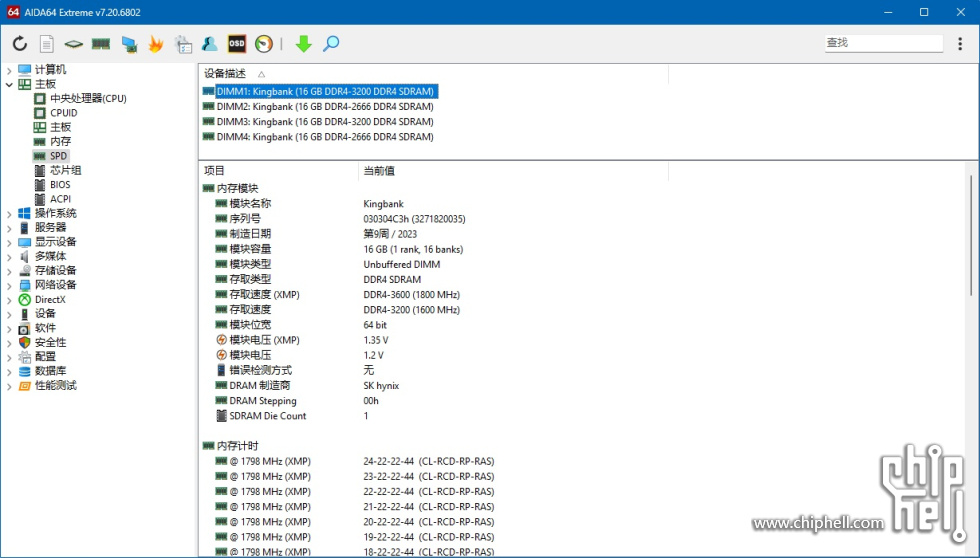980x558 pixels.
Task: Click the 内存计时 section header
Action: click(x=231, y=446)
